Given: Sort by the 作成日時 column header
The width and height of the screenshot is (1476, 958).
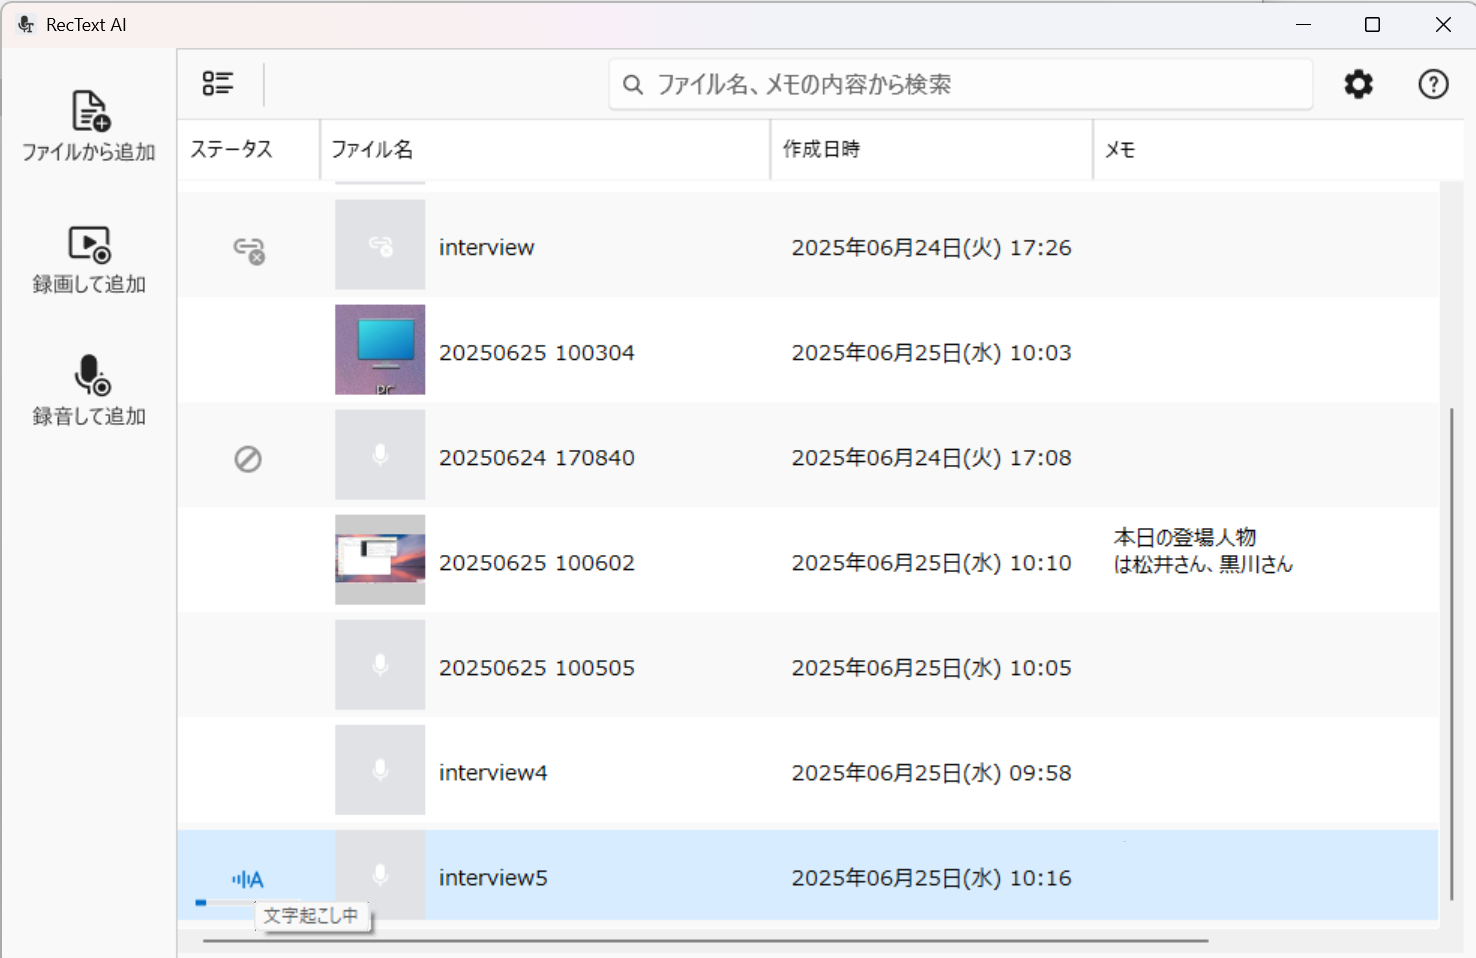Looking at the screenshot, I should point(821,149).
